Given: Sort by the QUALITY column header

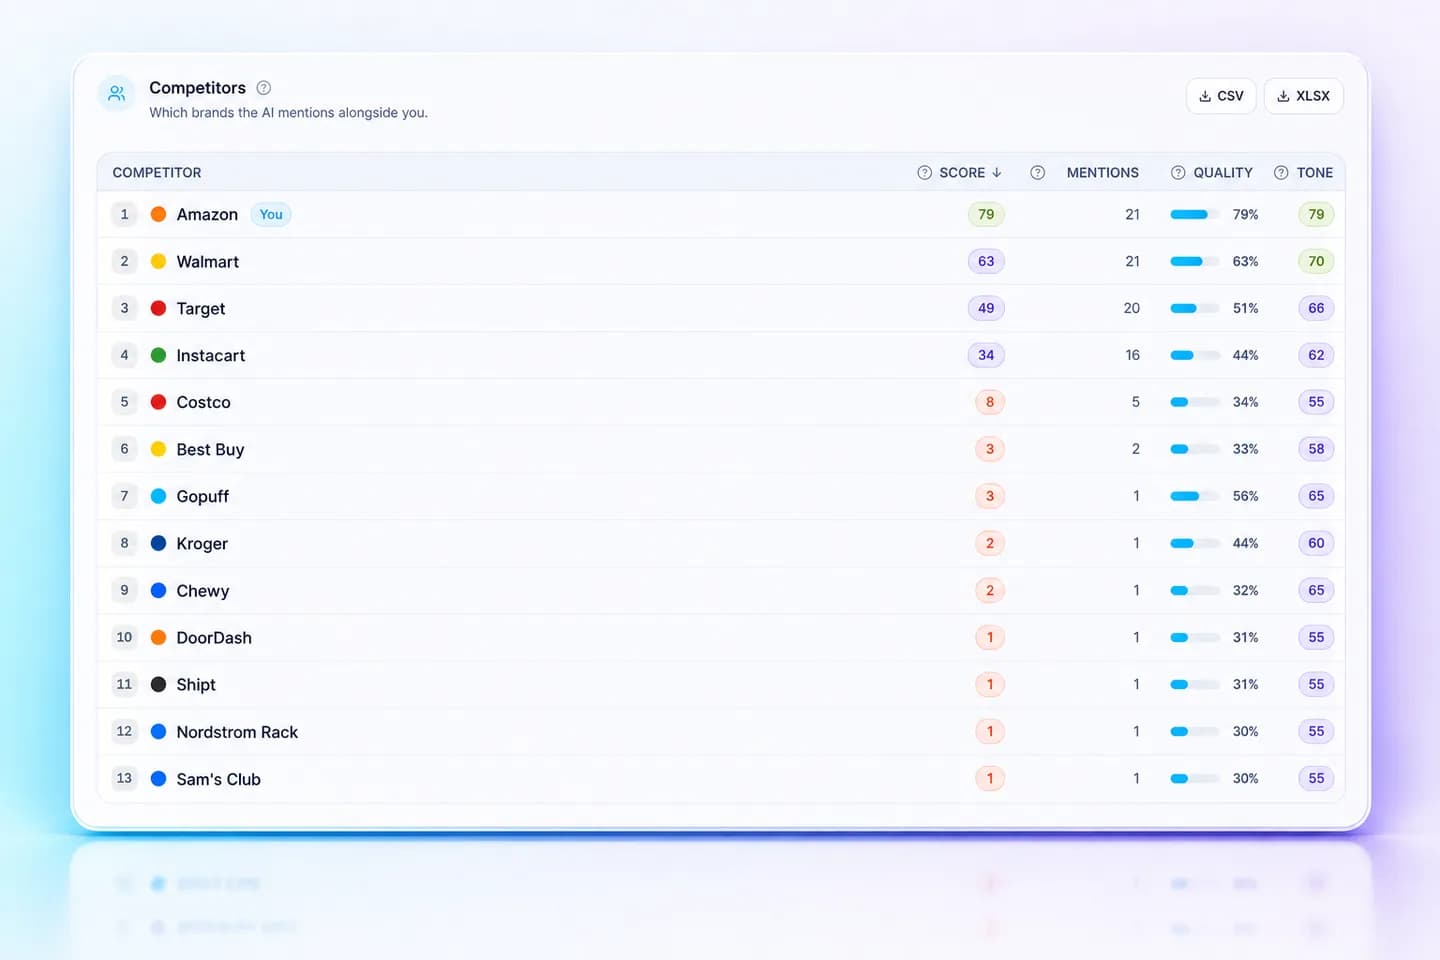Looking at the screenshot, I should click(1223, 173).
